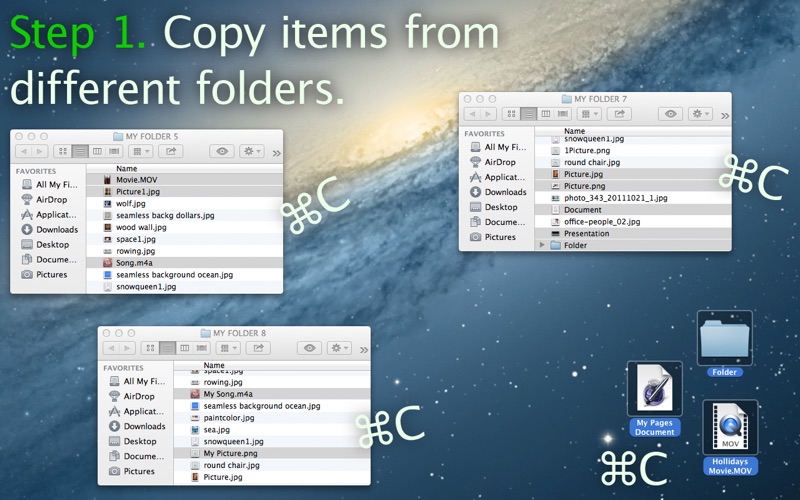Select the Folder icon on the desktop
Image resolution: width=800 pixels, height=500 pixels.
724,343
